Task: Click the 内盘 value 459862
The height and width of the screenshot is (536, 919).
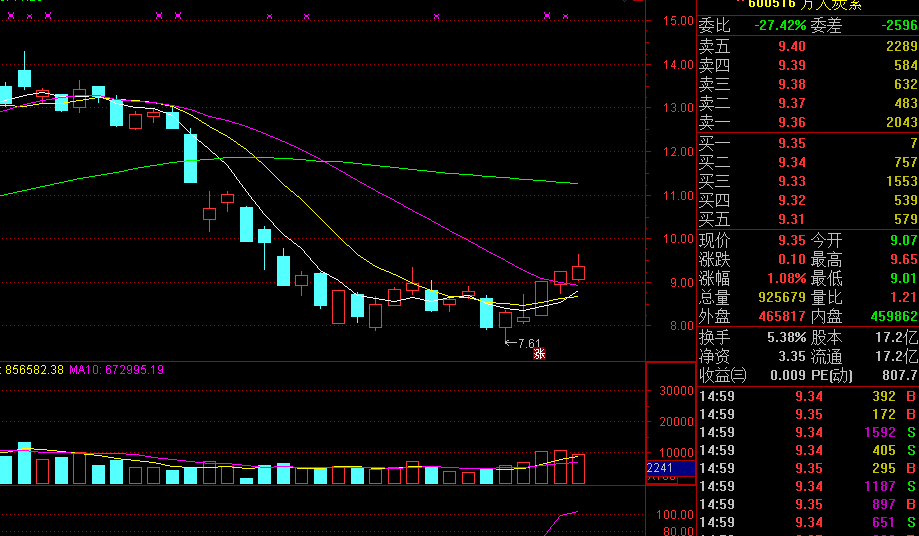Action: [894, 316]
